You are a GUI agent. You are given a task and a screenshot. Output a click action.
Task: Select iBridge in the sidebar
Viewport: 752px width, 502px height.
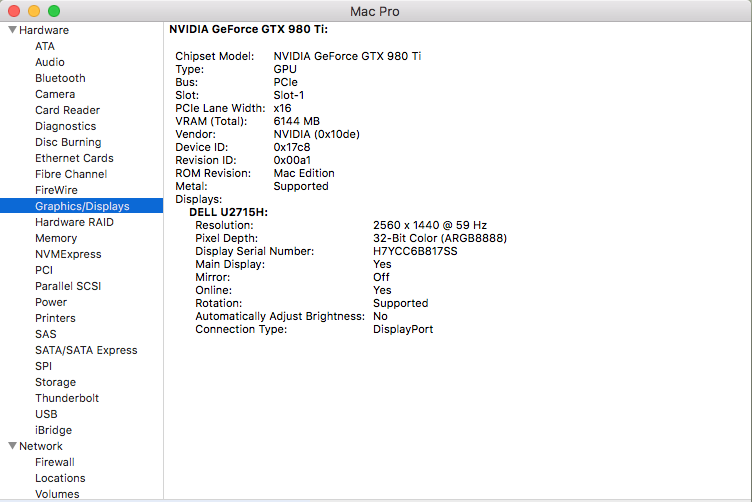(53, 430)
